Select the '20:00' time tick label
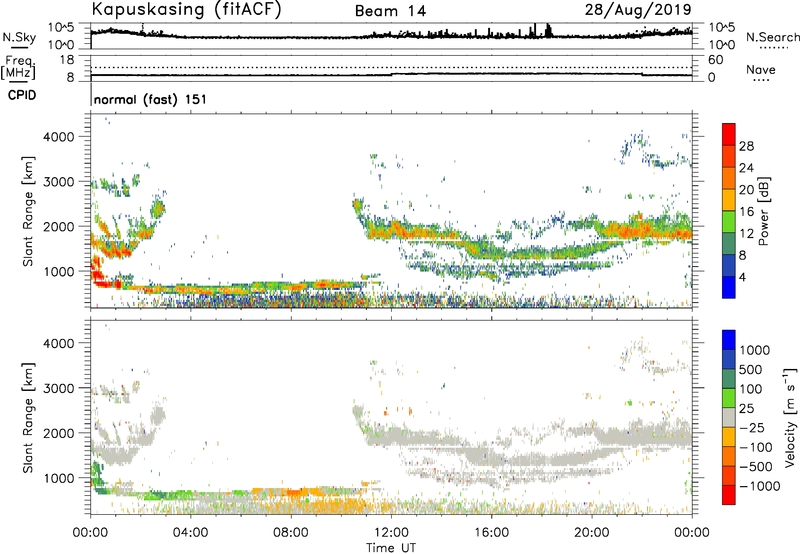This screenshot has height=554, width=800. (x=591, y=533)
